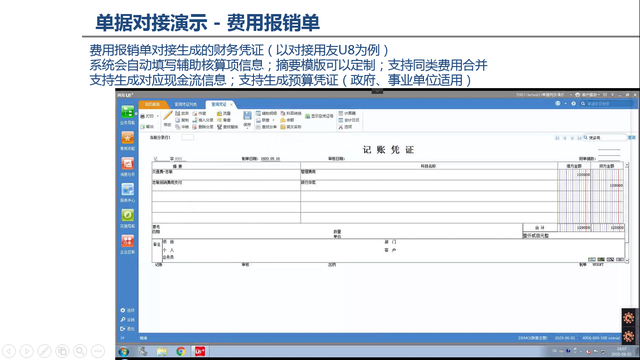Open the red enterprise apps sidebar icon
Screen dimensions: 640x360
[x=127, y=241]
